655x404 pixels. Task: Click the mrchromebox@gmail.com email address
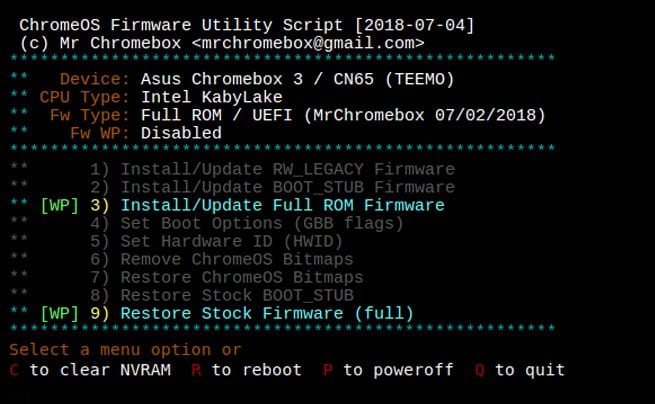[x=308, y=43]
